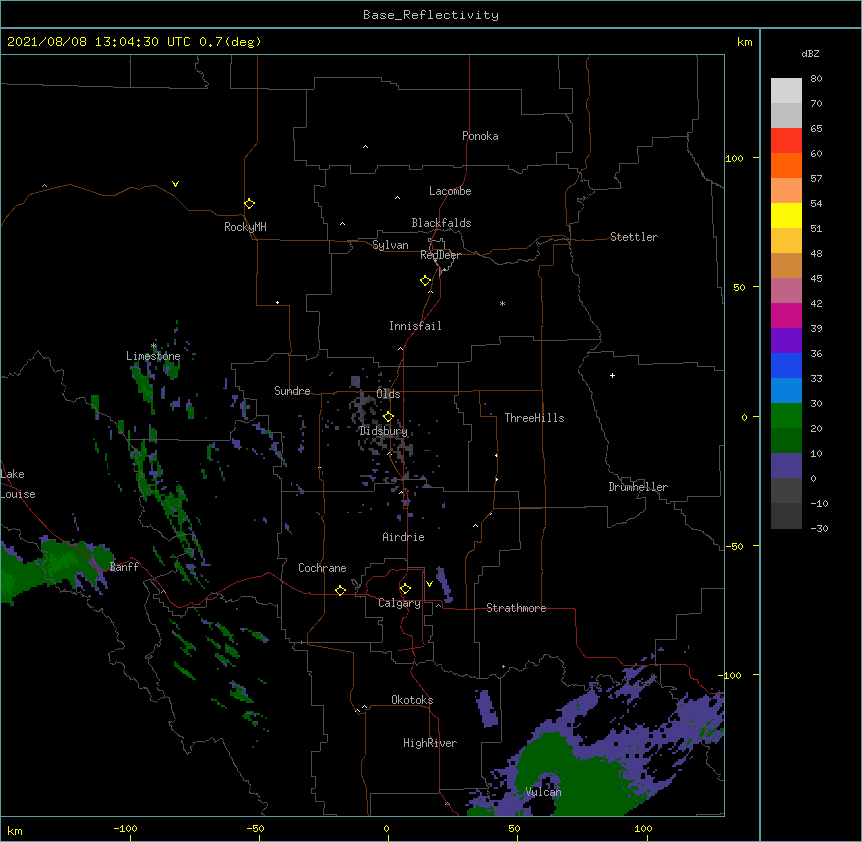This screenshot has height=842, width=862.
Task: Select the 39 dBZ purple color swatch
Action: (x=786, y=340)
